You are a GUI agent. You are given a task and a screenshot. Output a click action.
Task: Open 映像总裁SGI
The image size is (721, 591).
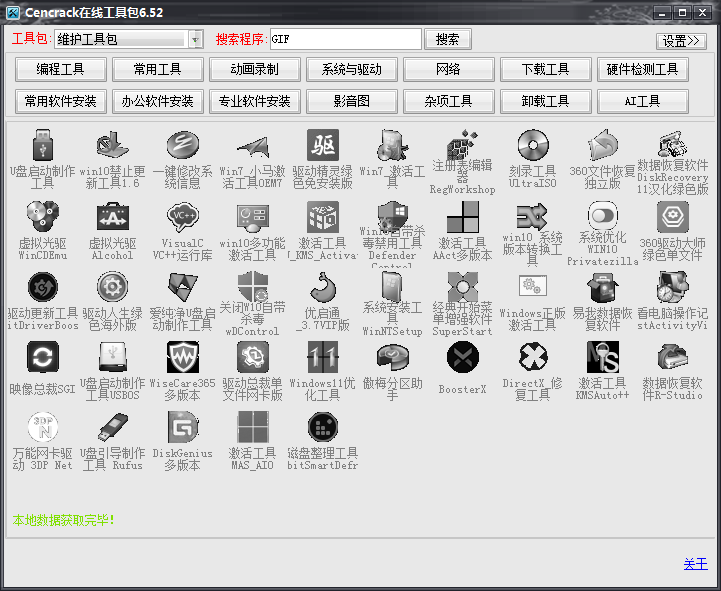(42, 357)
